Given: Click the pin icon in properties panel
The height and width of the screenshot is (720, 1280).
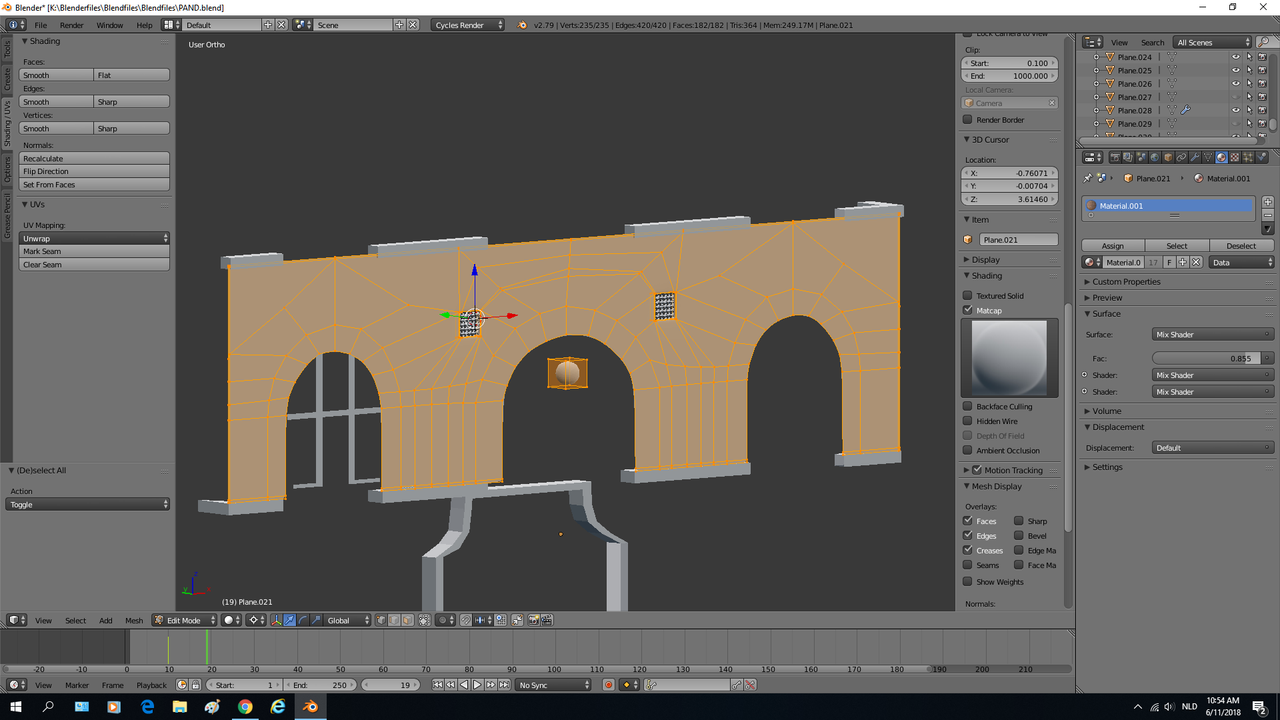Looking at the screenshot, I should coord(1088,178).
